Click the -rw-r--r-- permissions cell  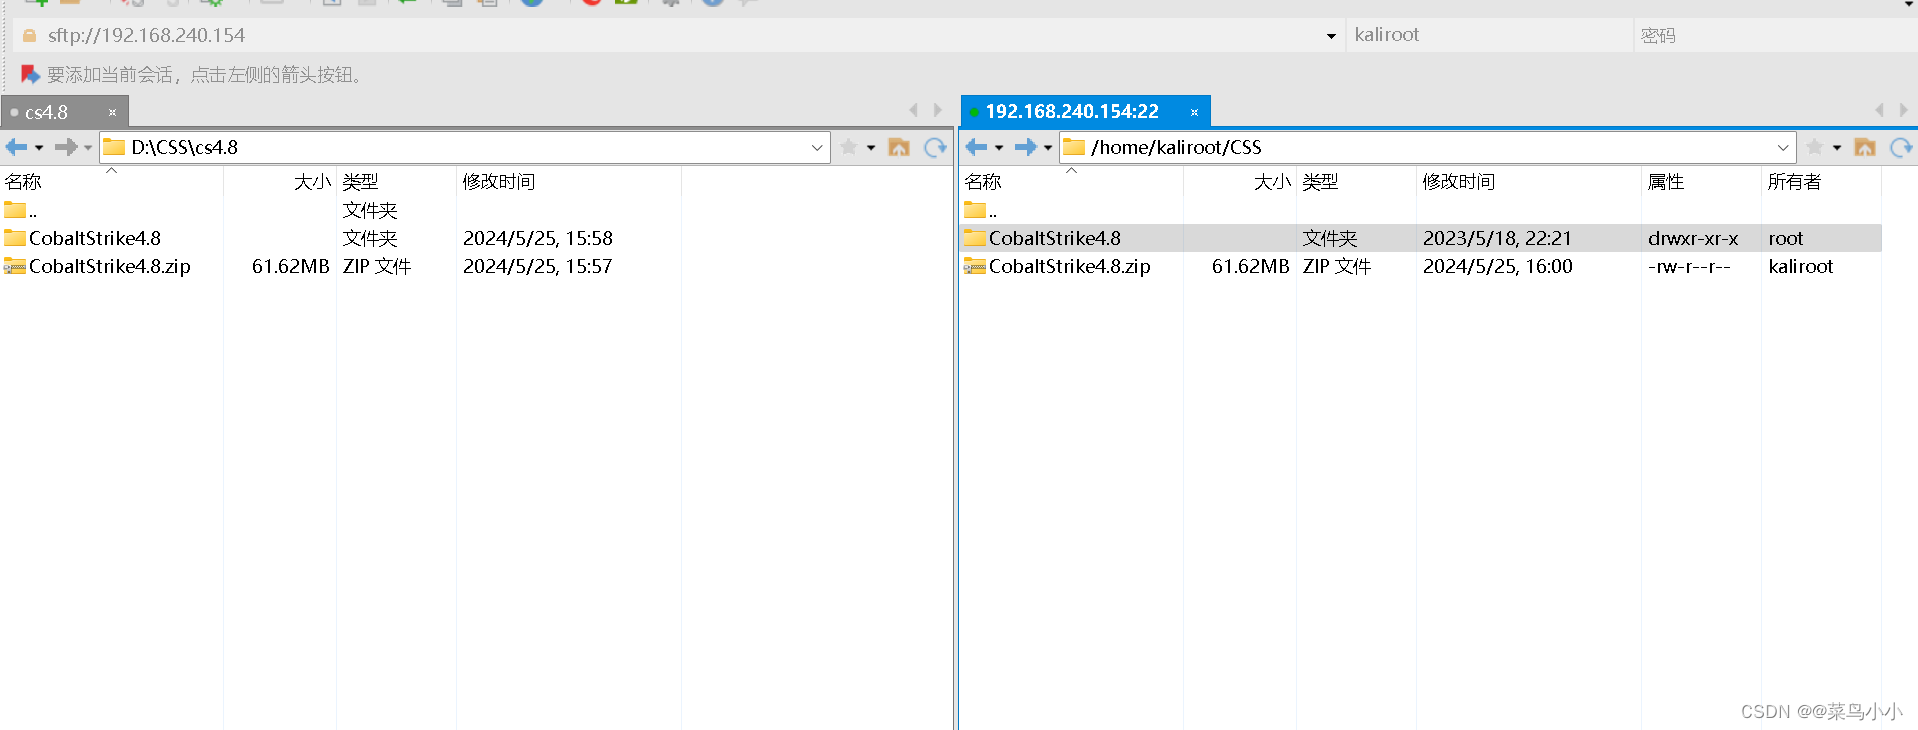coord(1689,266)
